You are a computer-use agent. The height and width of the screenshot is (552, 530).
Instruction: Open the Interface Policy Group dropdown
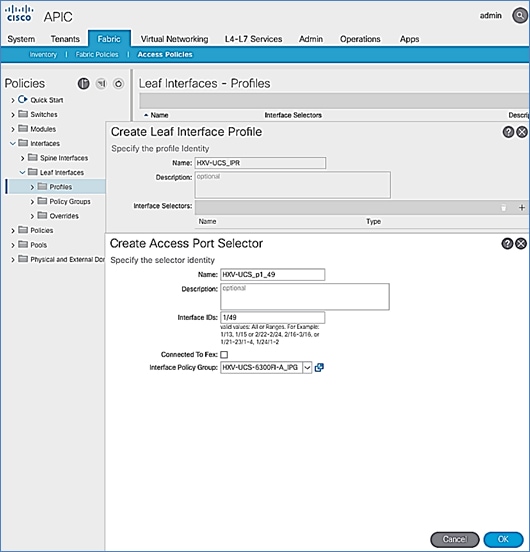tap(307, 368)
